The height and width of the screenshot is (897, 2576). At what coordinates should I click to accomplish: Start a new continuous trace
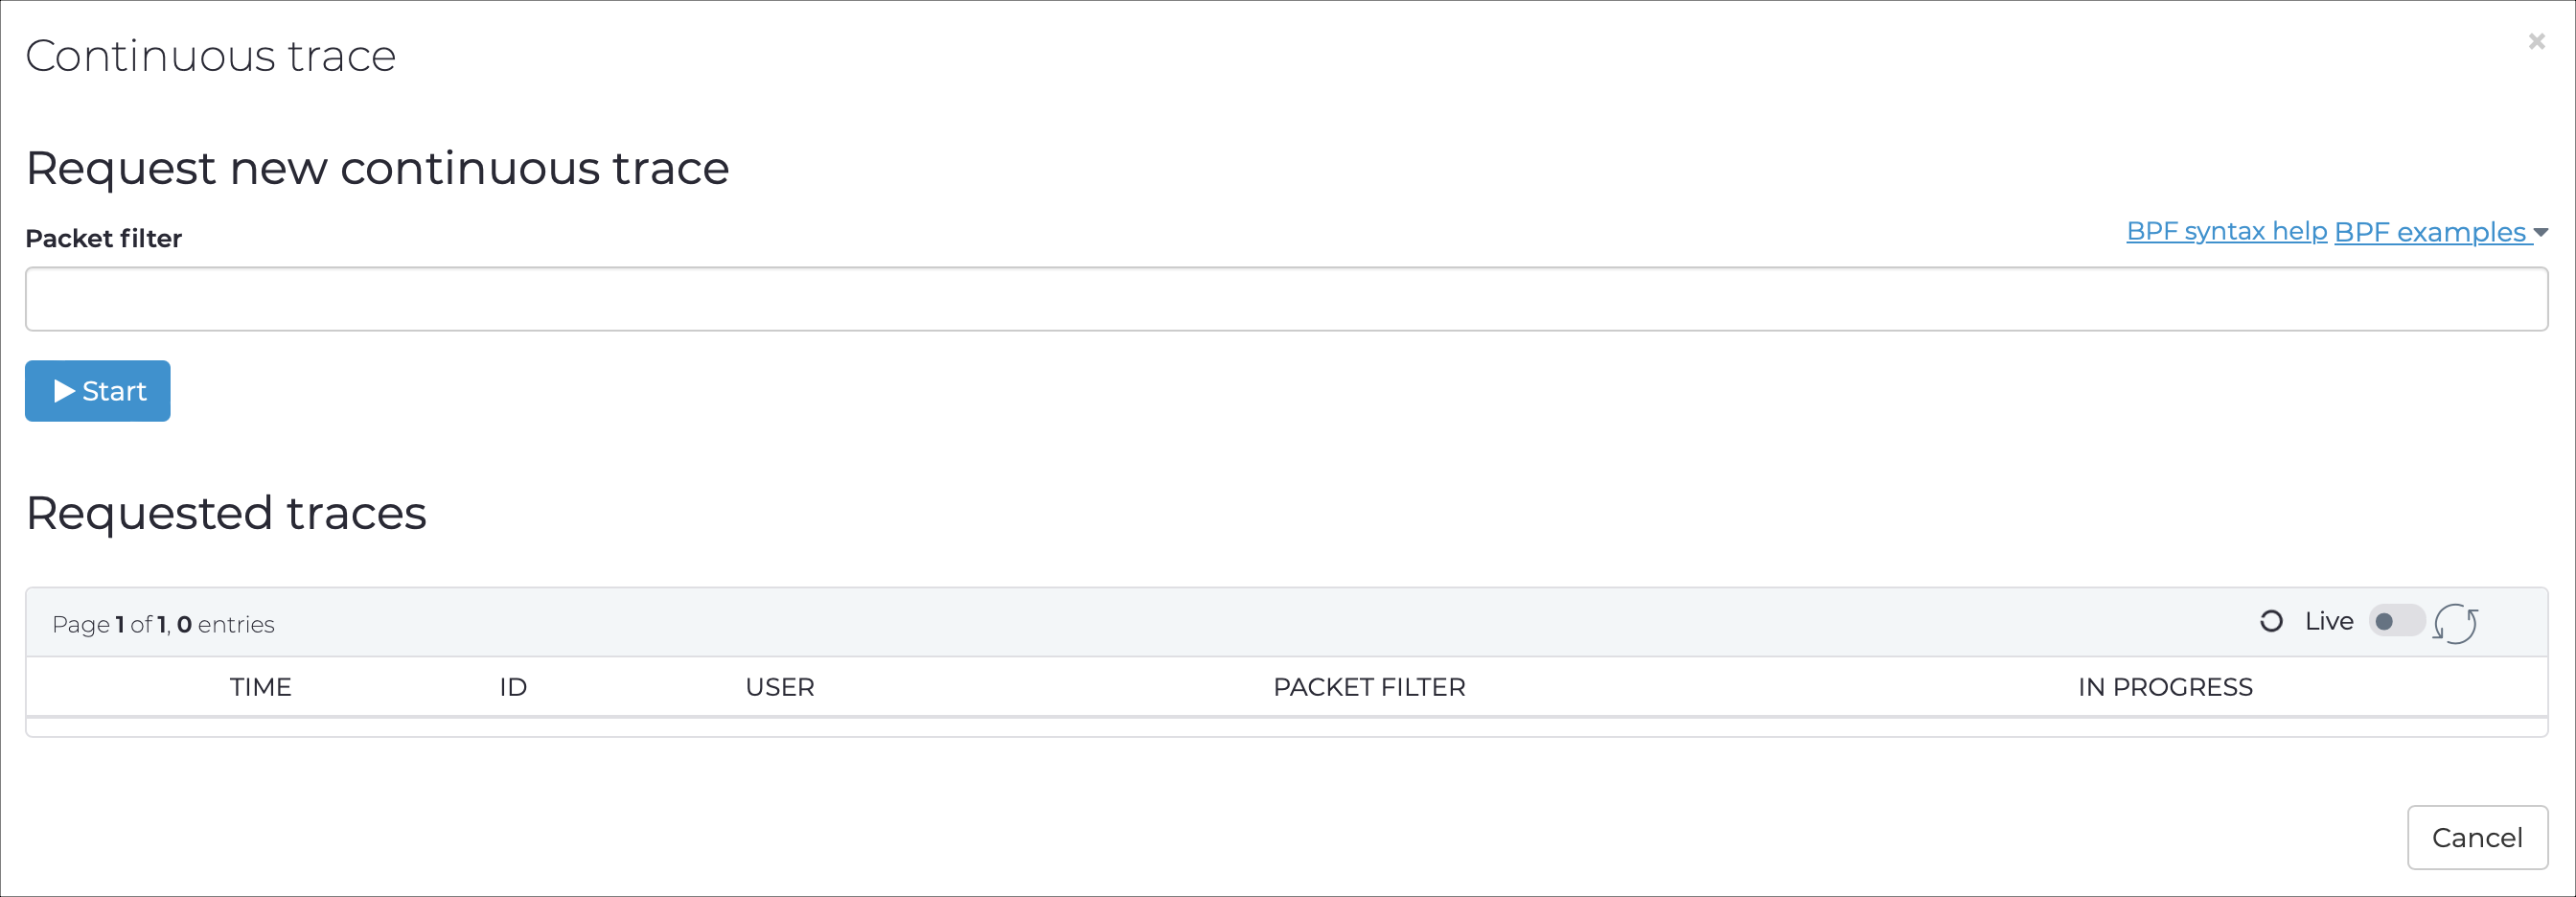coord(97,391)
